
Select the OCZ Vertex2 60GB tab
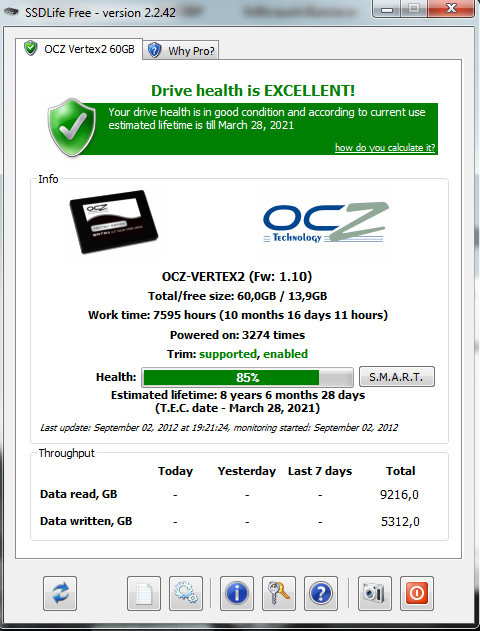[x=79, y=49]
